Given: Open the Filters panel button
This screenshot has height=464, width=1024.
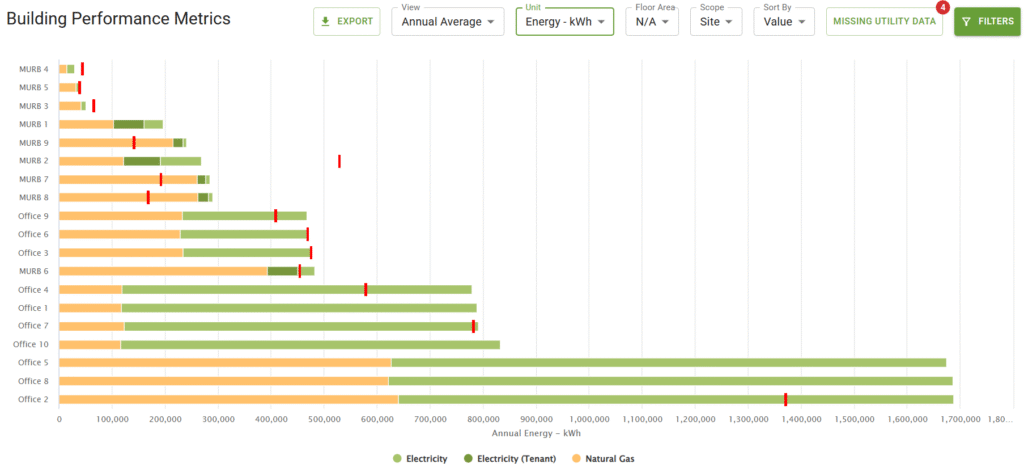Looking at the screenshot, I should click(986, 21).
